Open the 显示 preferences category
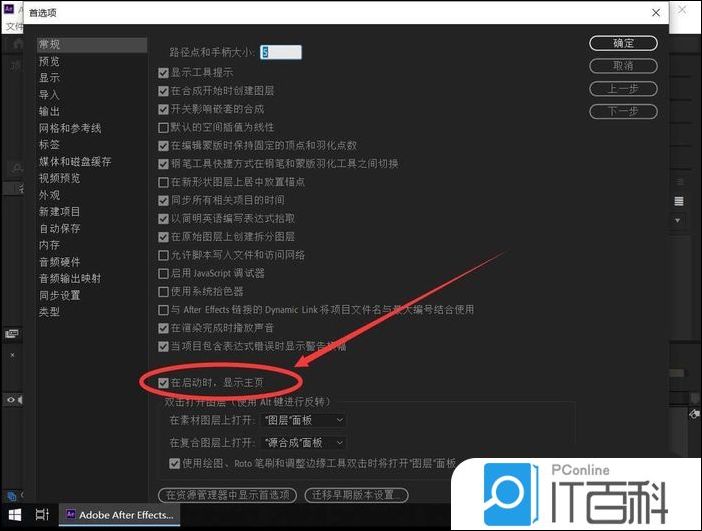This screenshot has width=702, height=531. (x=49, y=78)
